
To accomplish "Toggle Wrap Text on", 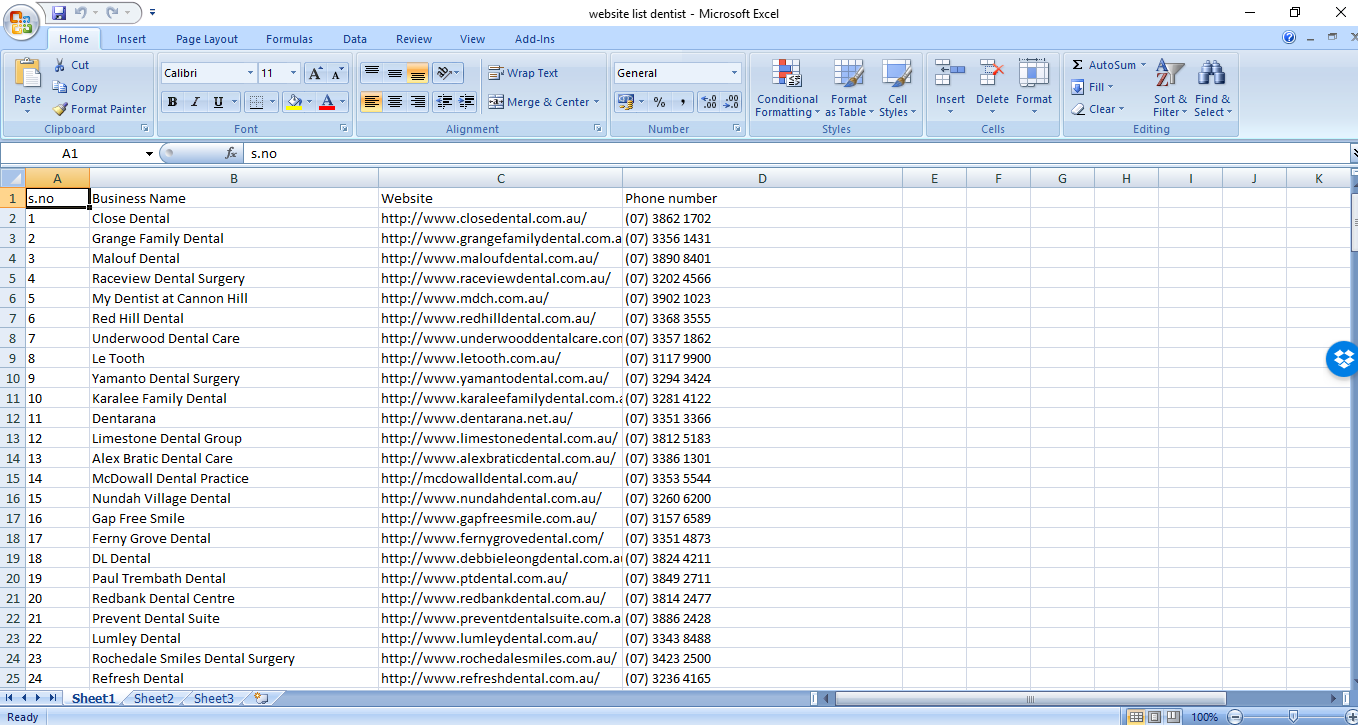I will point(523,73).
